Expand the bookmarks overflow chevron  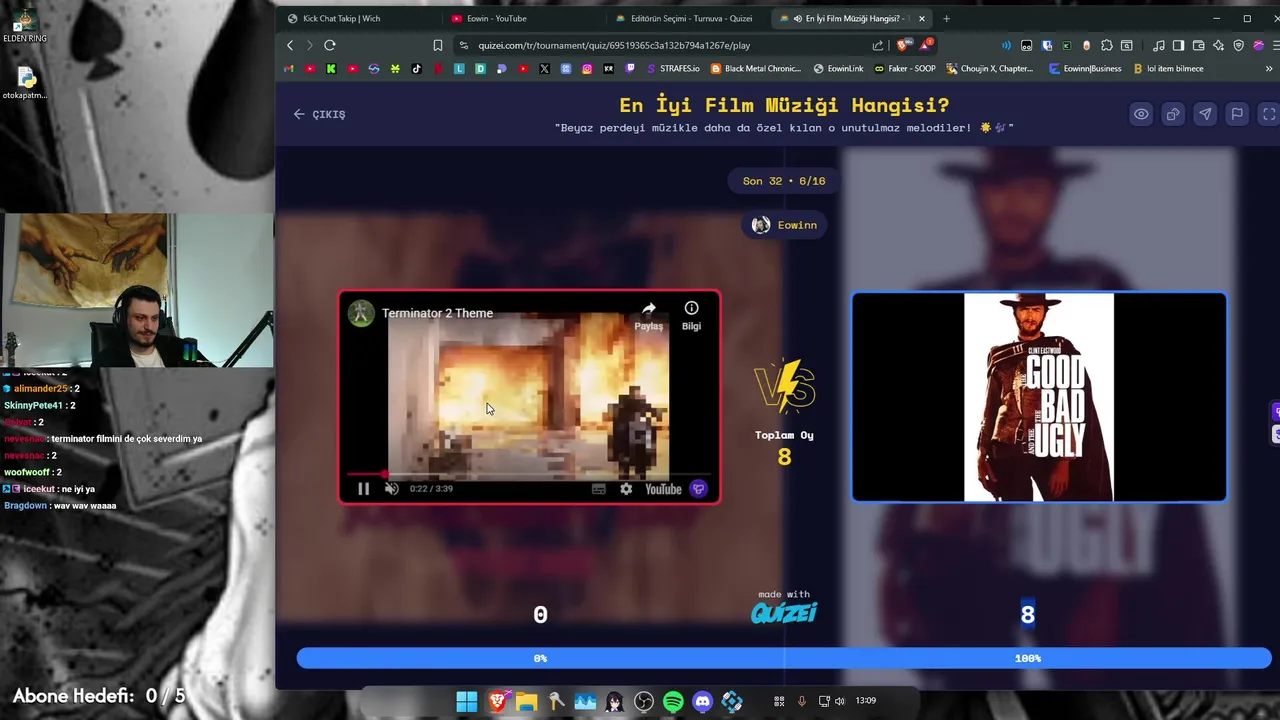tap(1269, 69)
